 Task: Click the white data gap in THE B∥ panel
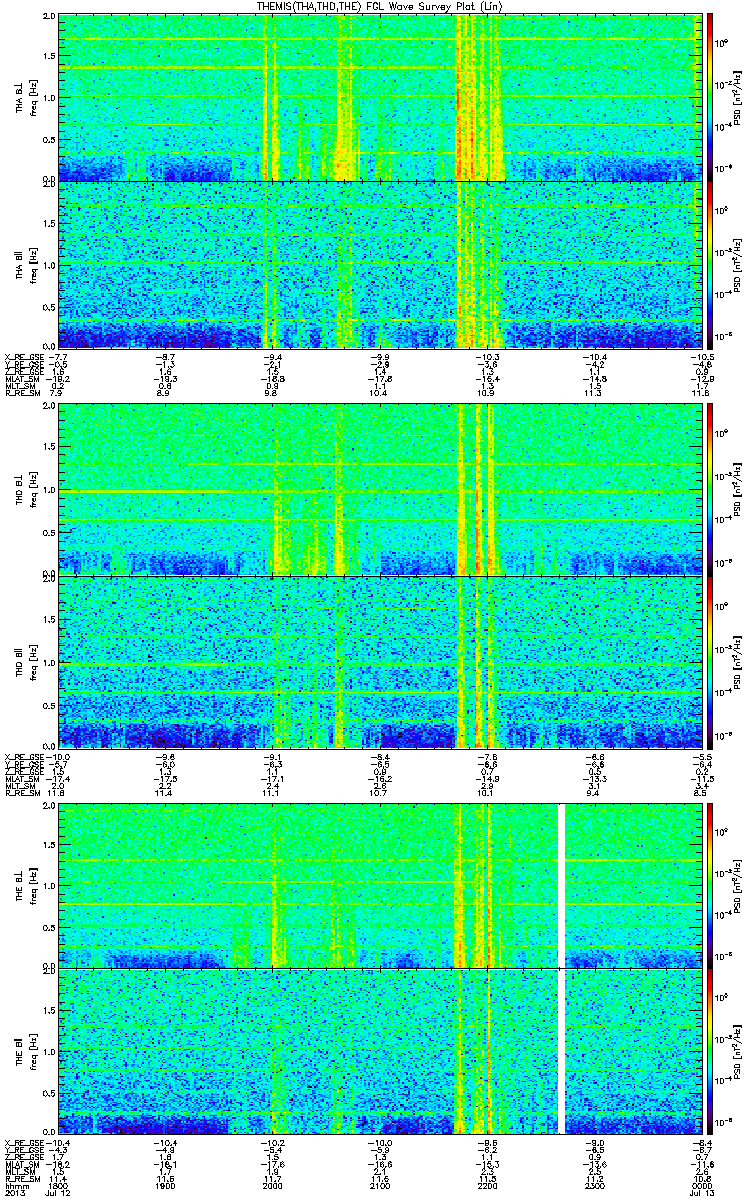561,1053
